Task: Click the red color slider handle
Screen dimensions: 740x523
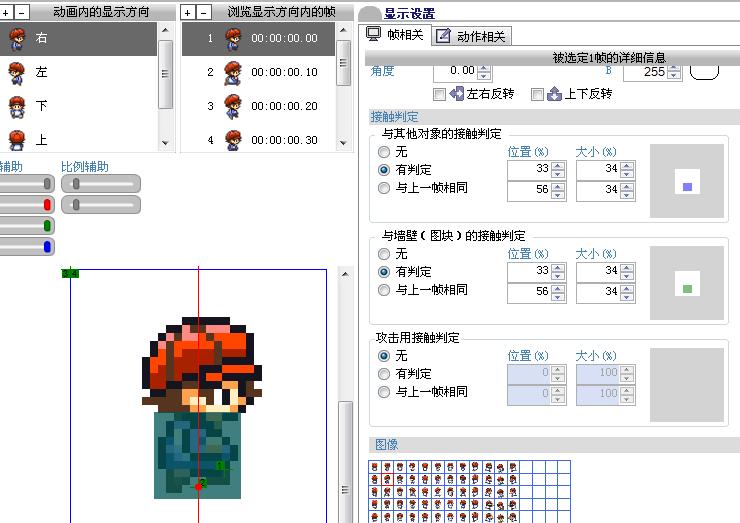Action: pos(47,205)
